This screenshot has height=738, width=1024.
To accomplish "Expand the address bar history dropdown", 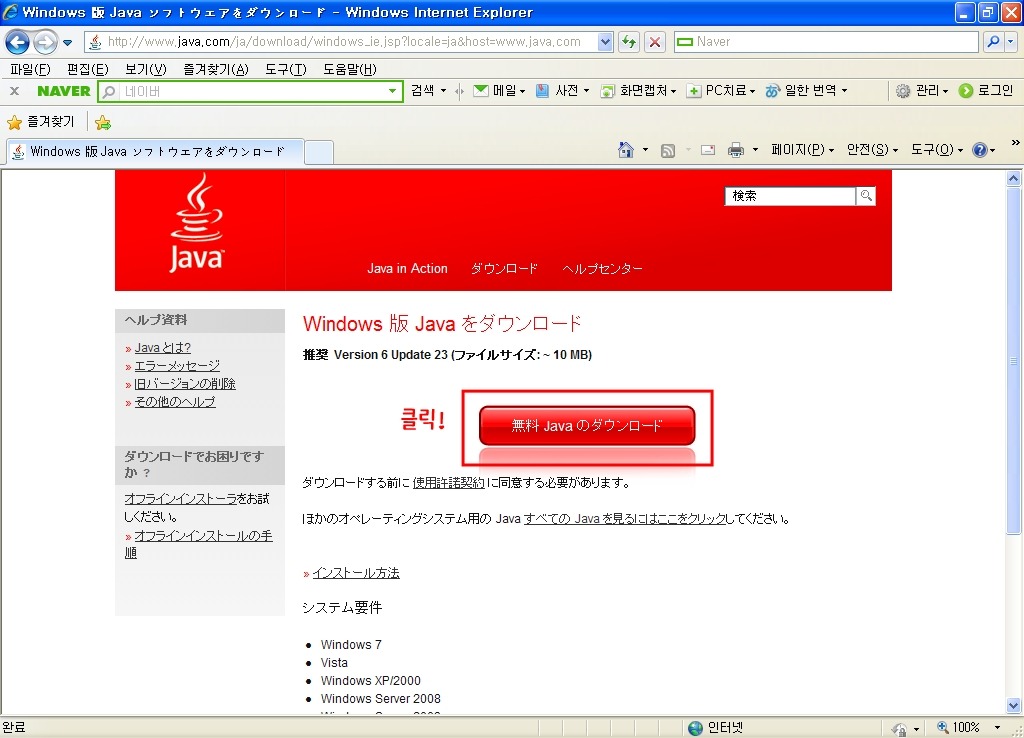I will tap(605, 42).
